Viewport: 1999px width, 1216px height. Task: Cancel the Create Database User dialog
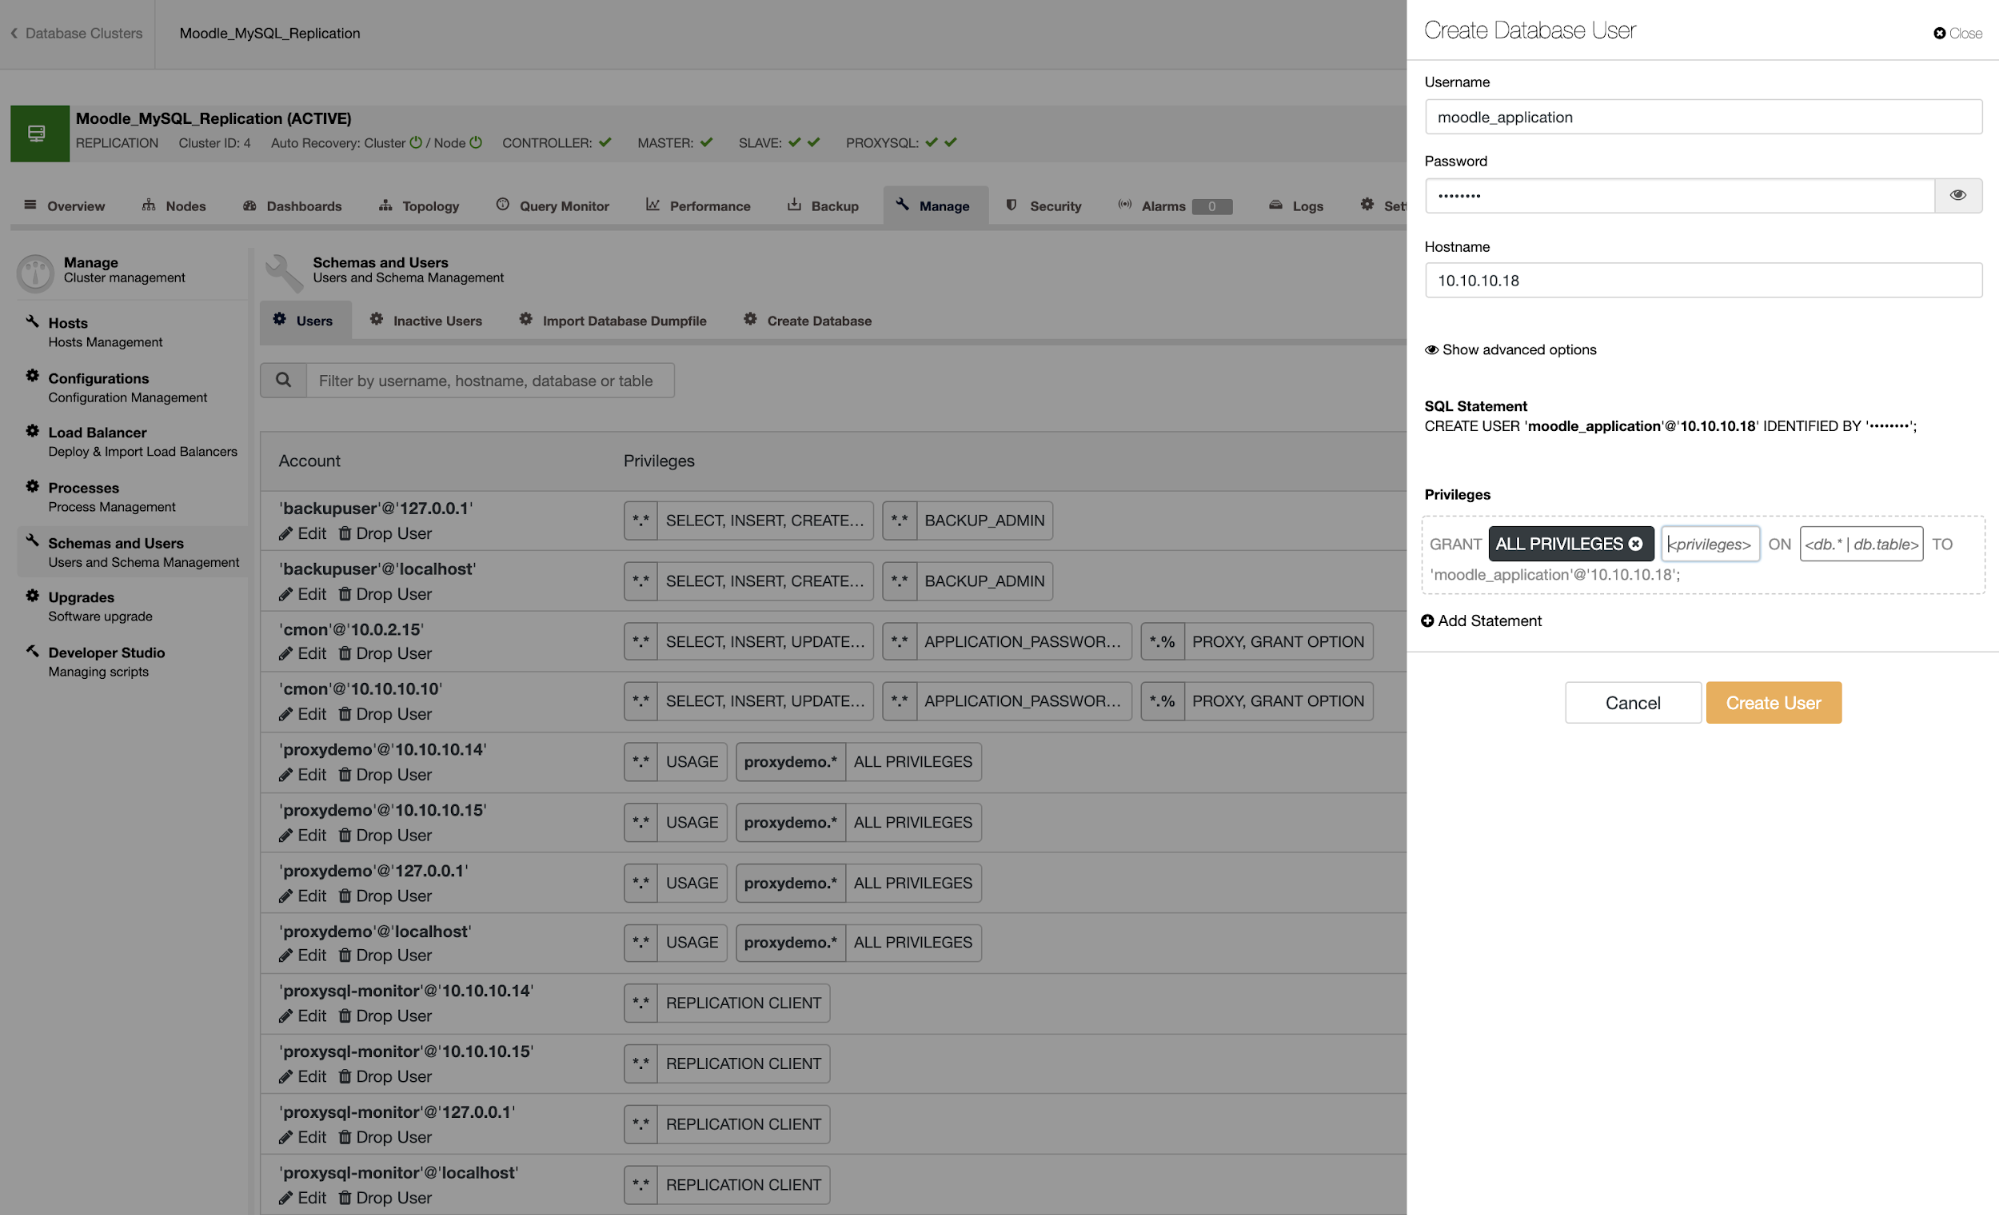click(x=1632, y=703)
